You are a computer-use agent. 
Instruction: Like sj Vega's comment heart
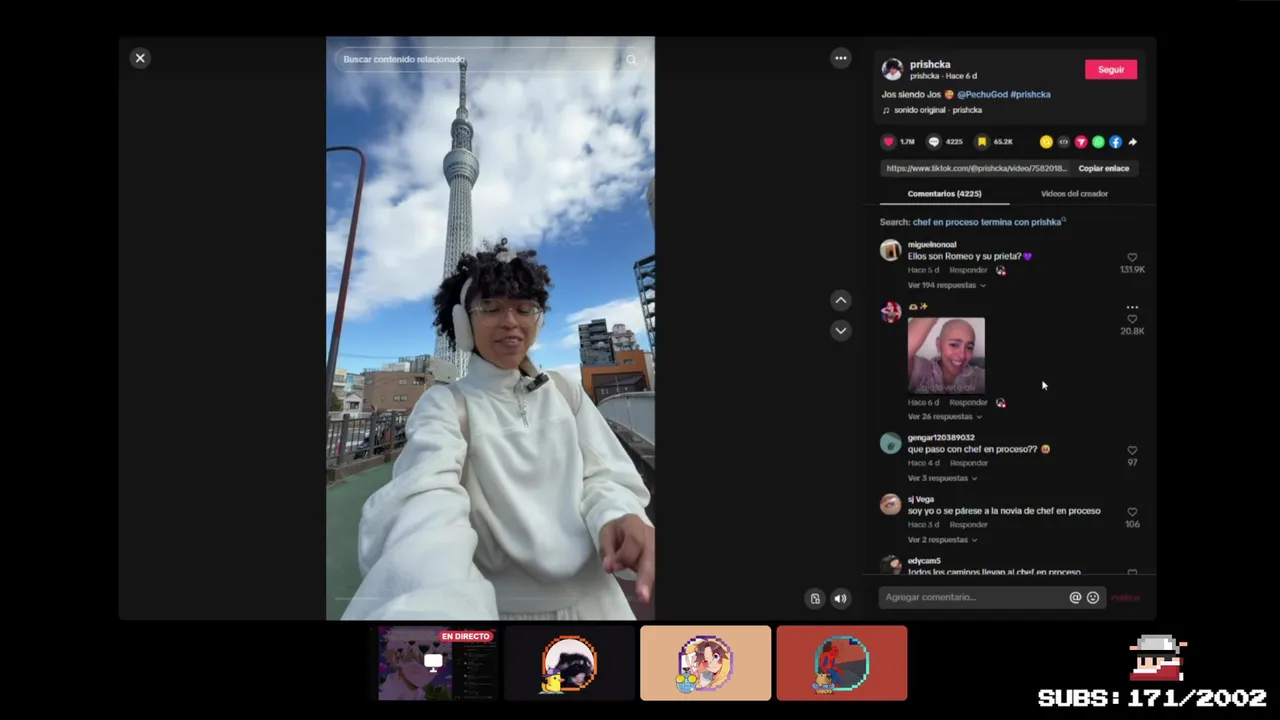[1132, 512]
